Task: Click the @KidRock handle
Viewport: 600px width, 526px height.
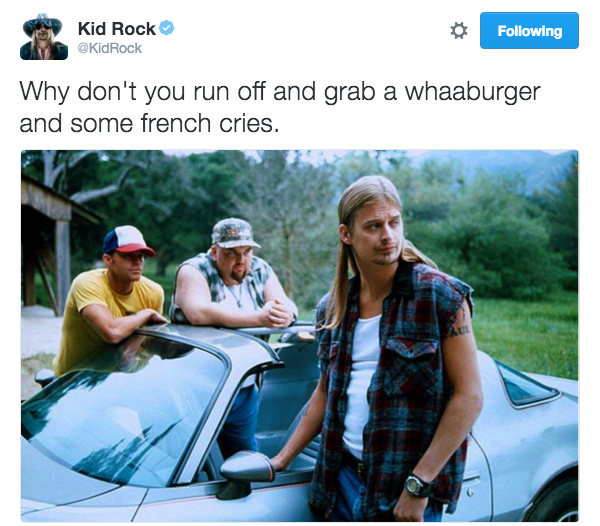Action: pyautogui.click(x=110, y=48)
